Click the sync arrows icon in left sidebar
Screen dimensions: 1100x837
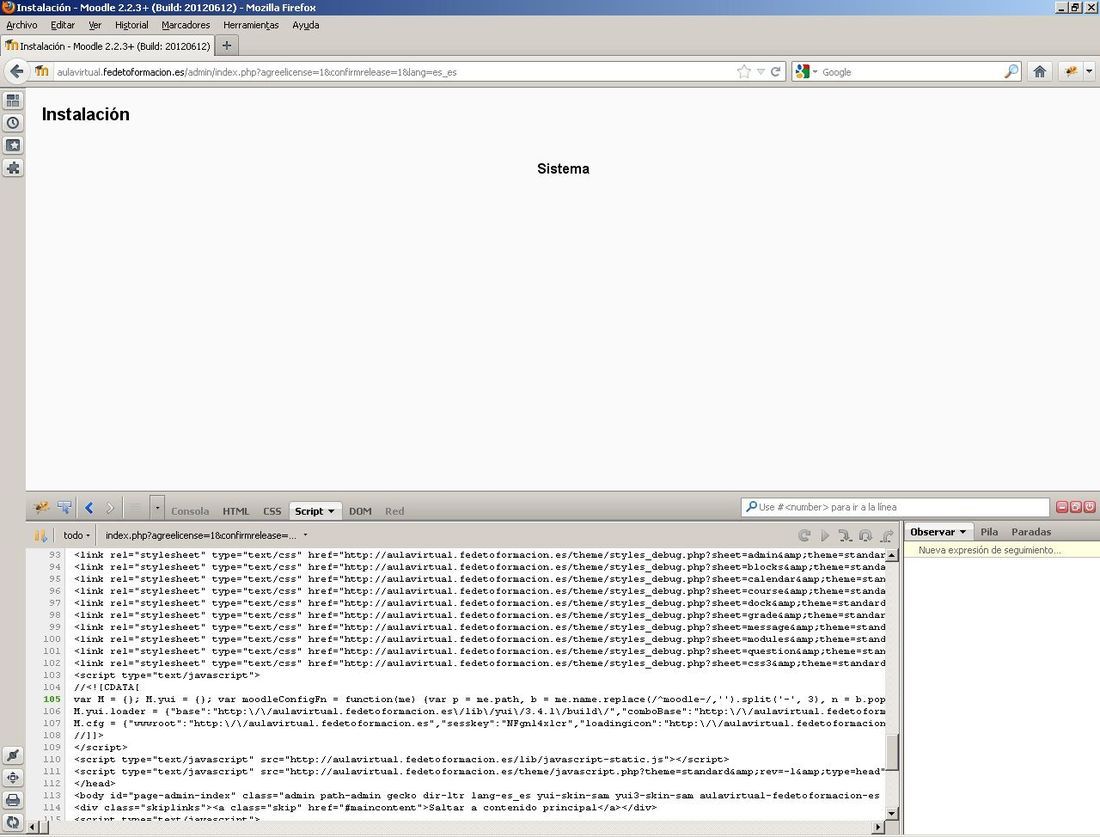point(13,822)
